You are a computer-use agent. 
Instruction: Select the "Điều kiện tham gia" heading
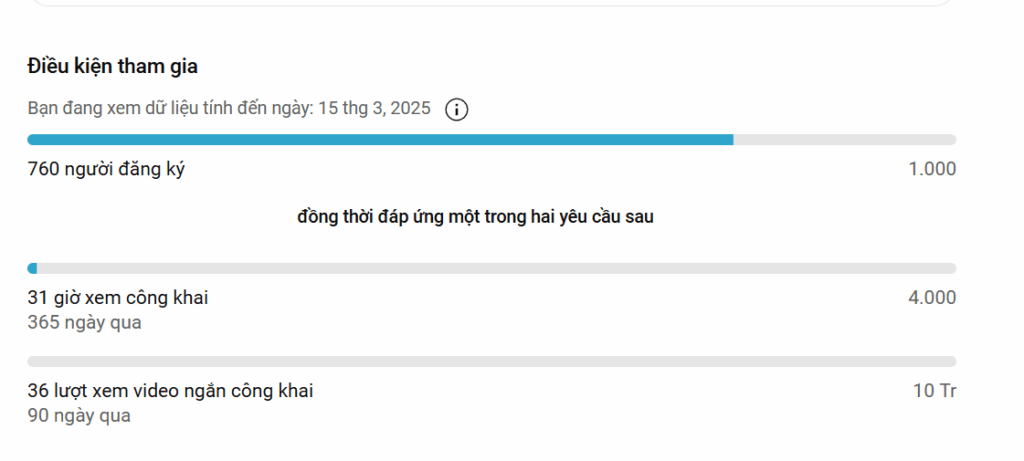click(112, 66)
